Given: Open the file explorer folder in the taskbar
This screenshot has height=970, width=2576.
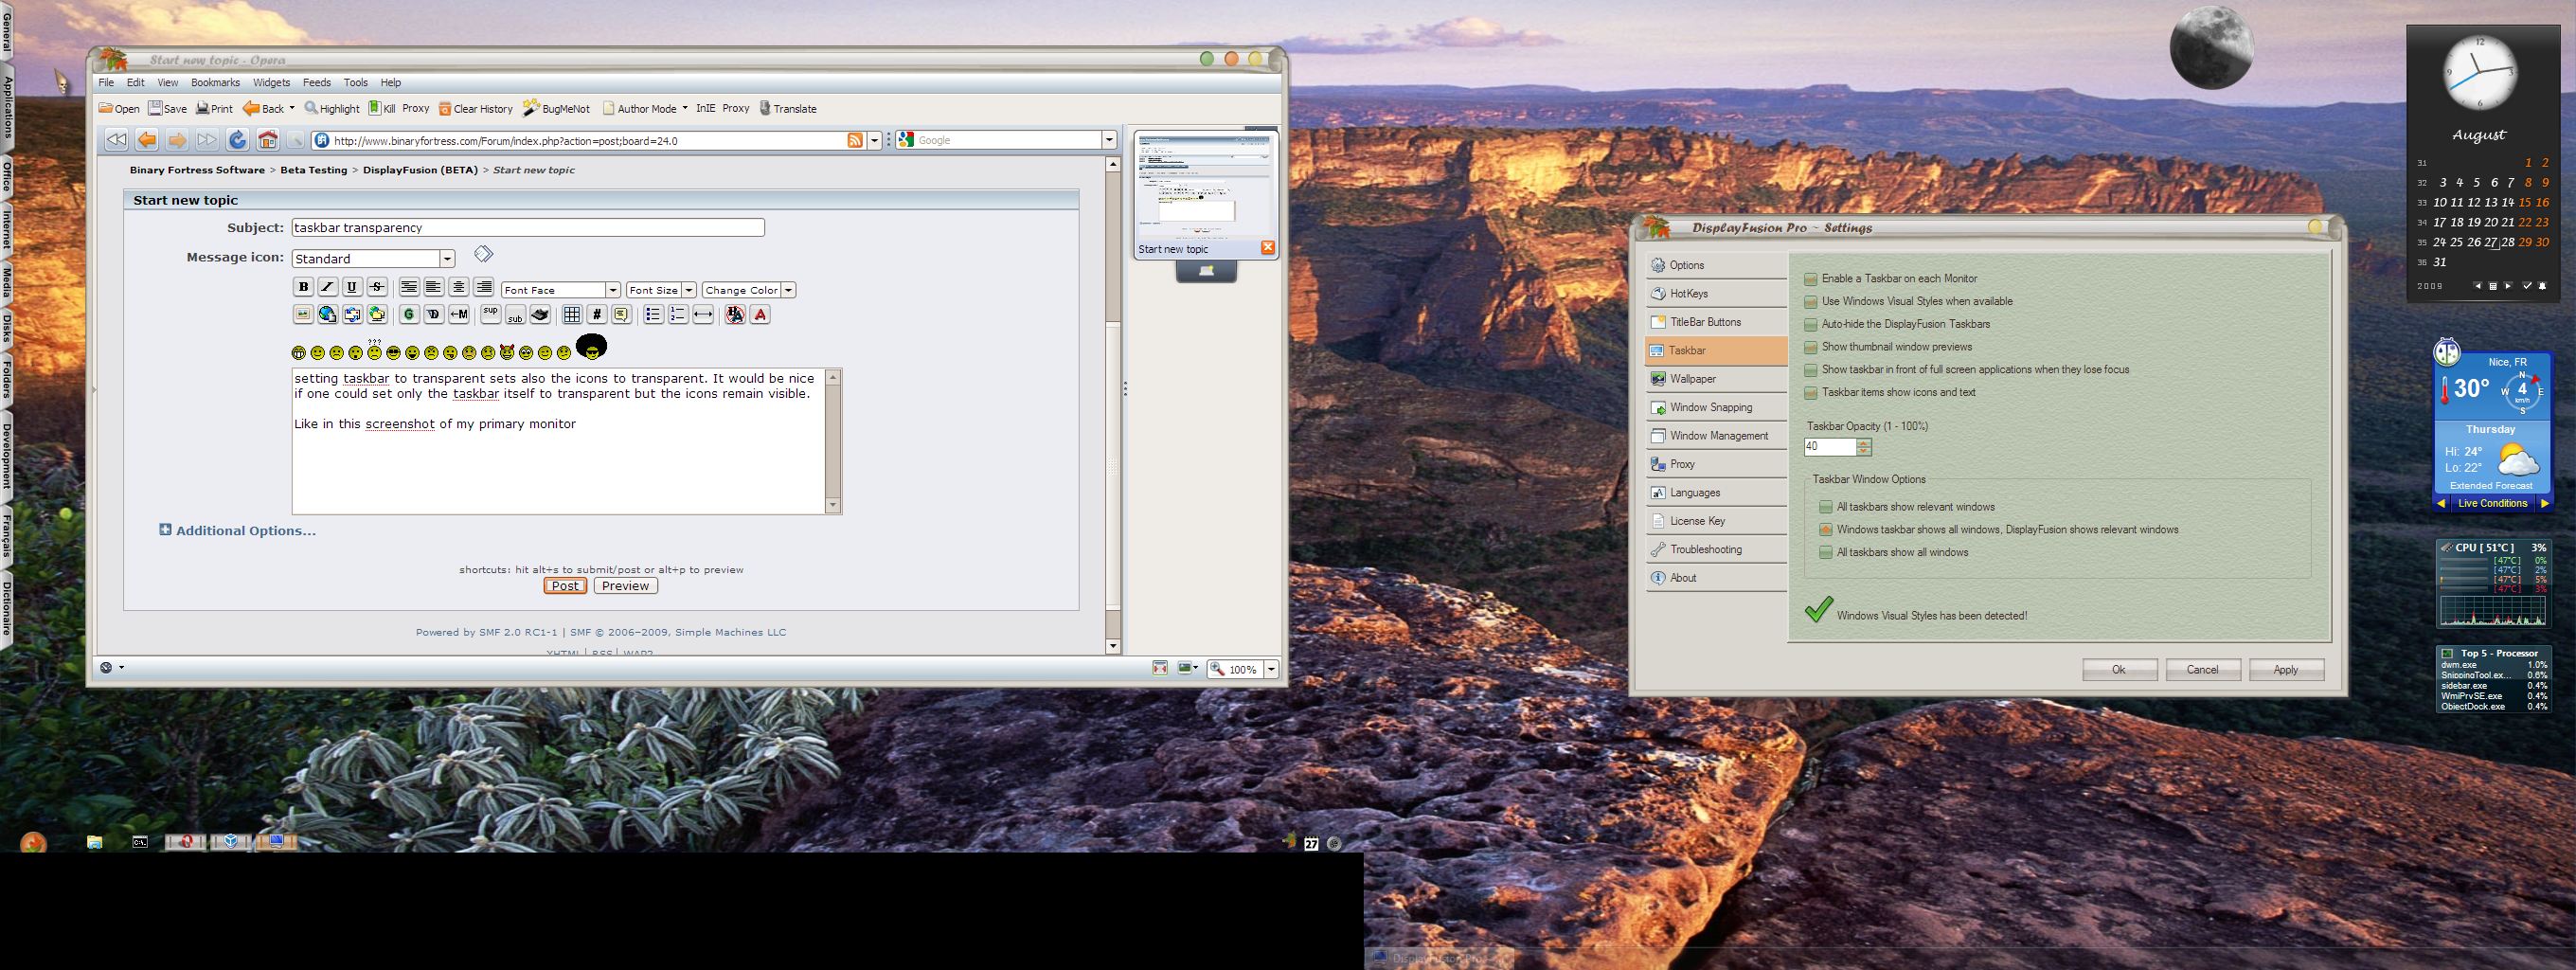Looking at the screenshot, I should (x=95, y=842).
